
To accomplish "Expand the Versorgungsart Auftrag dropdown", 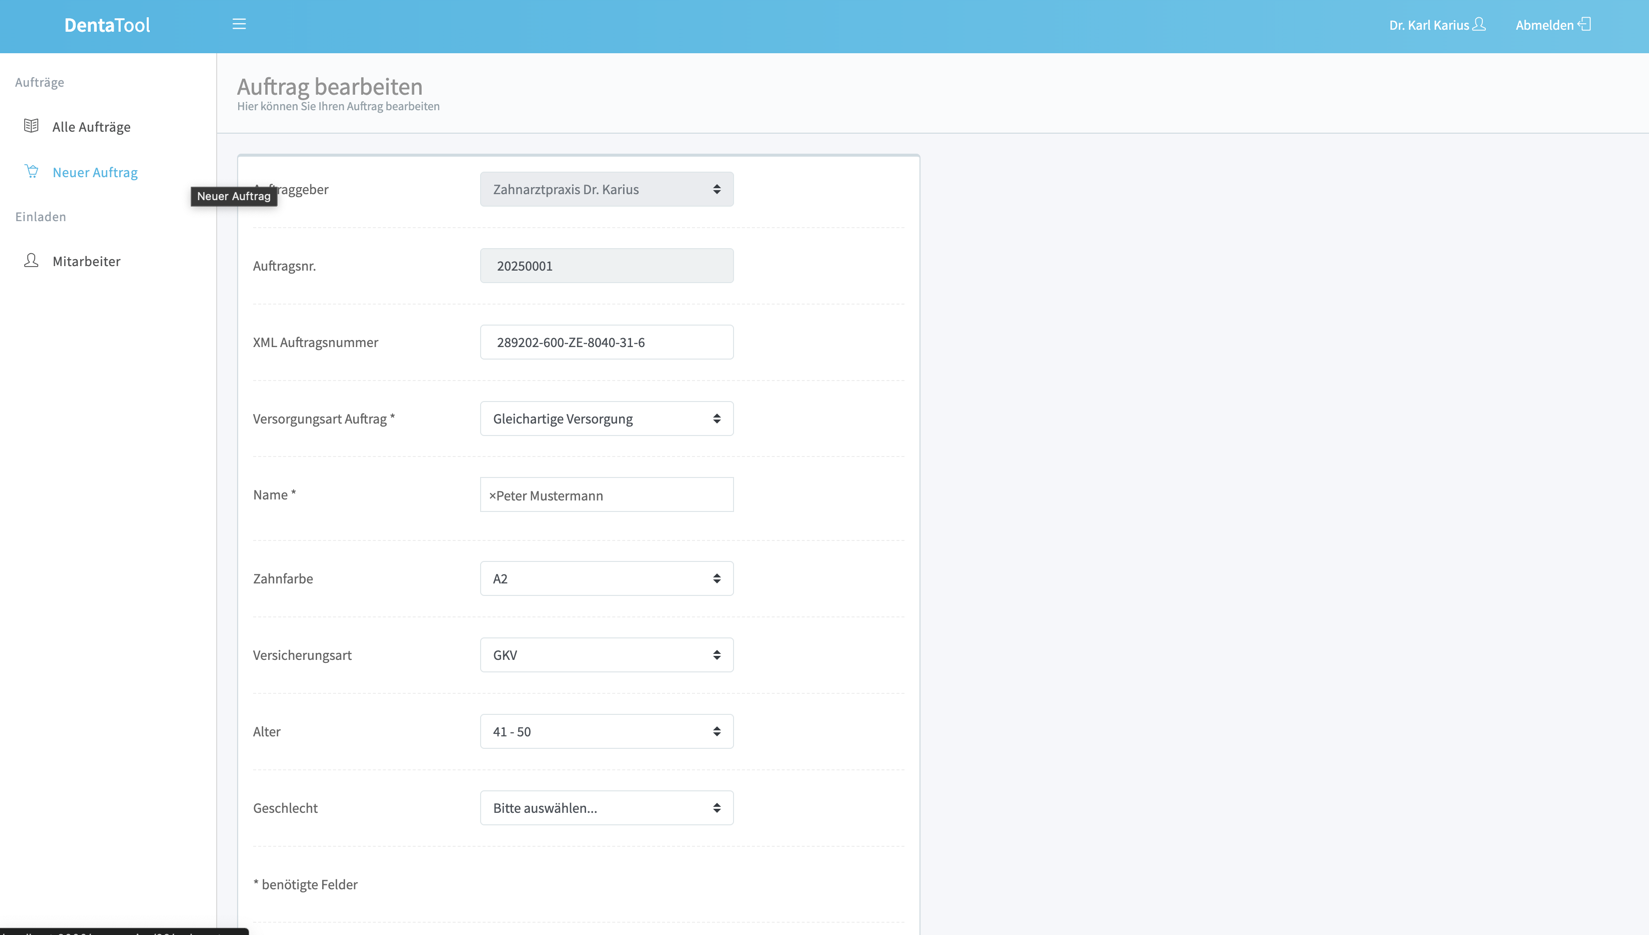I will pyautogui.click(x=606, y=419).
